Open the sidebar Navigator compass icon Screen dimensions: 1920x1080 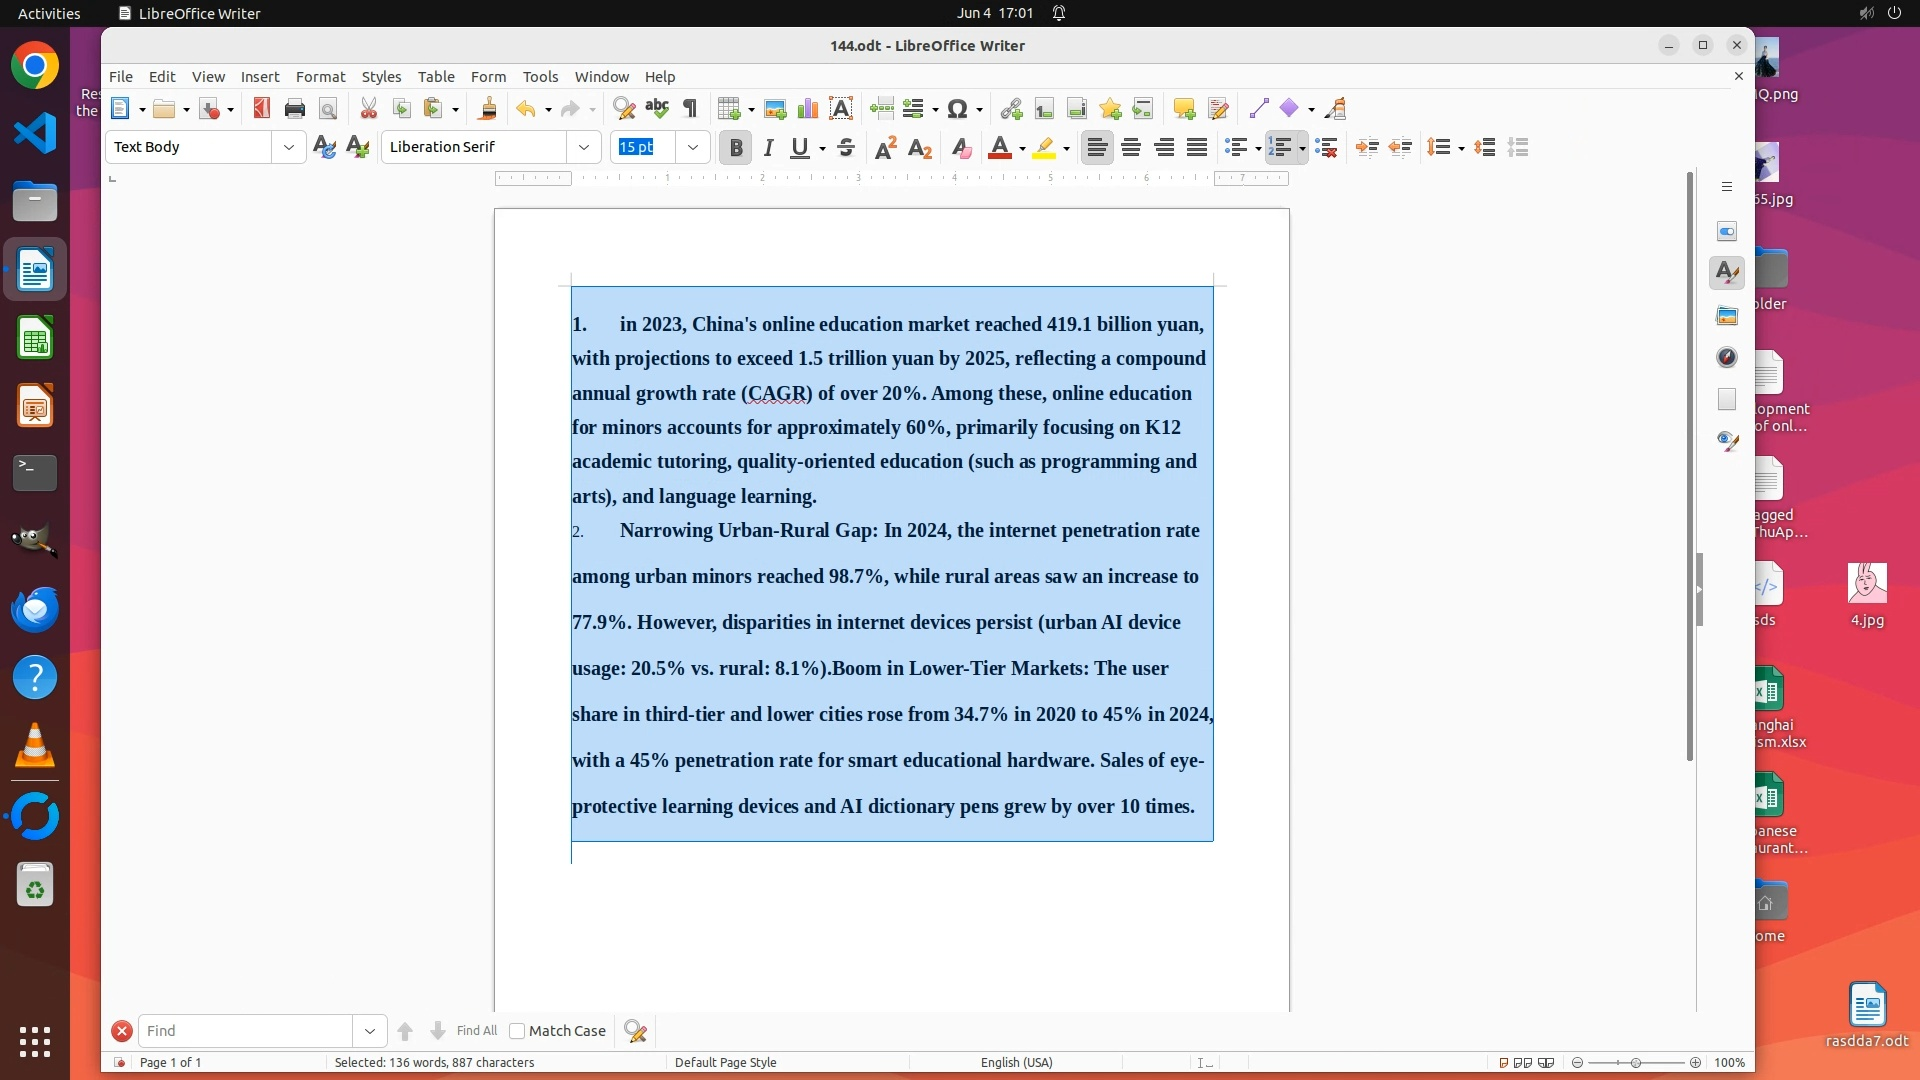(x=1727, y=357)
